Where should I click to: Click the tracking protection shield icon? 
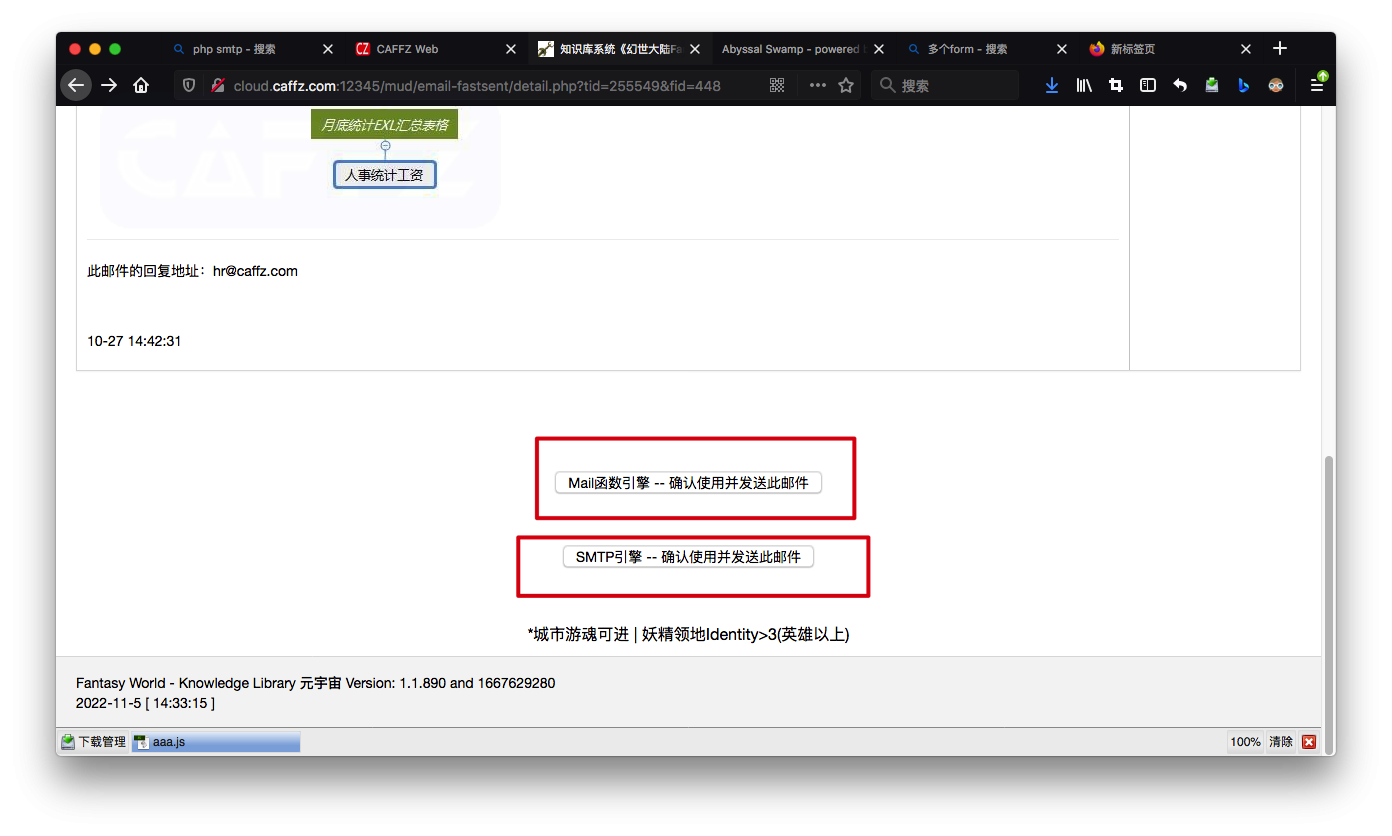(188, 85)
